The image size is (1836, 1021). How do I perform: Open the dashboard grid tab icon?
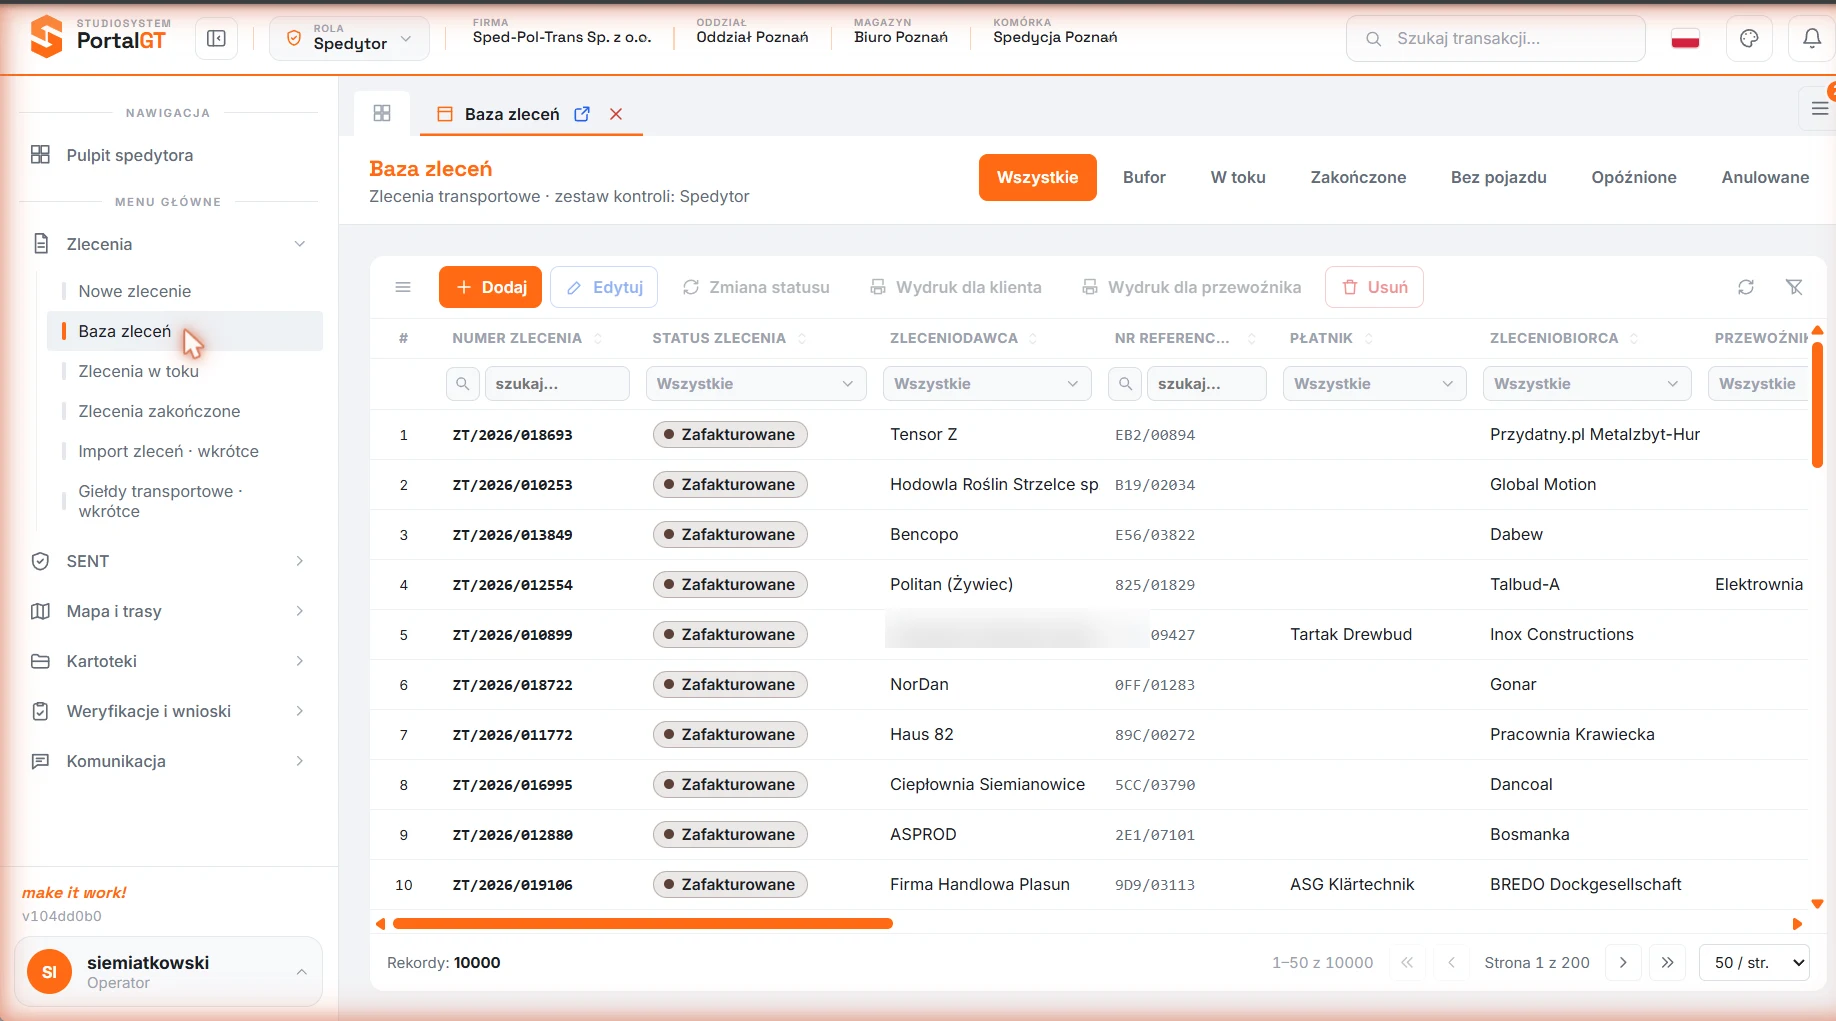click(x=382, y=113)
